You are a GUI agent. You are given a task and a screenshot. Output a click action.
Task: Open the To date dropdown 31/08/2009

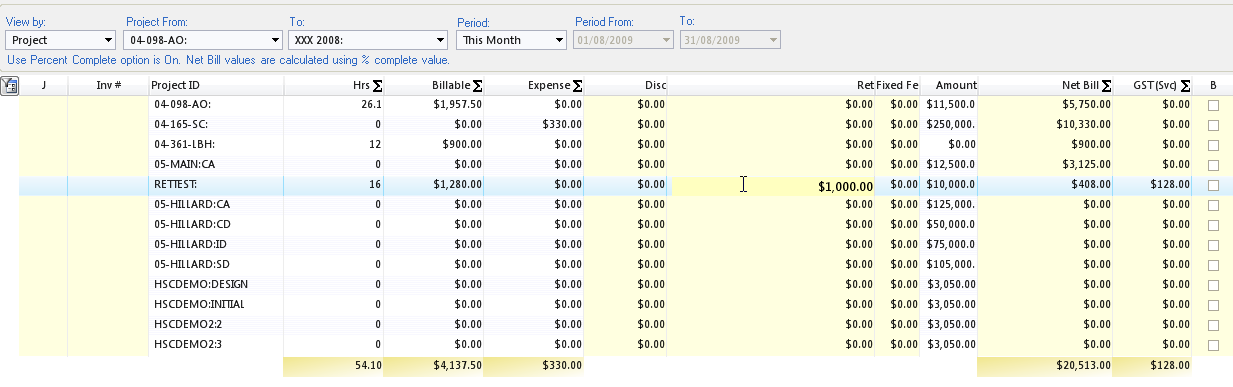730,40
